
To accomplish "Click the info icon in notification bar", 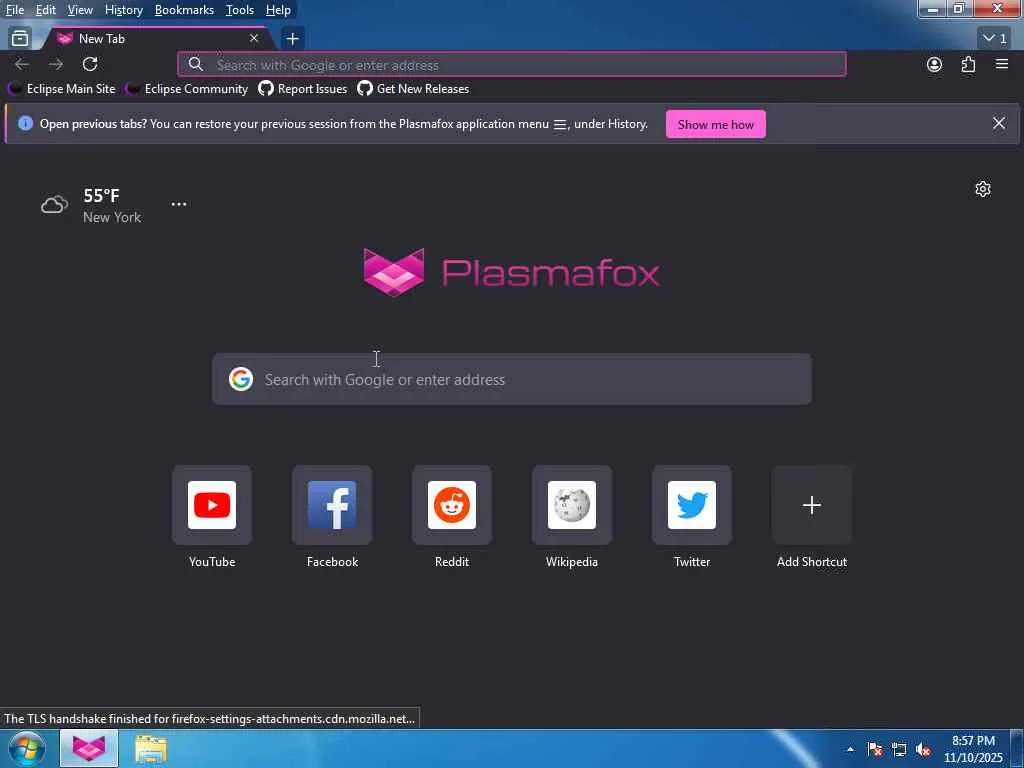I will pos(25,123).
